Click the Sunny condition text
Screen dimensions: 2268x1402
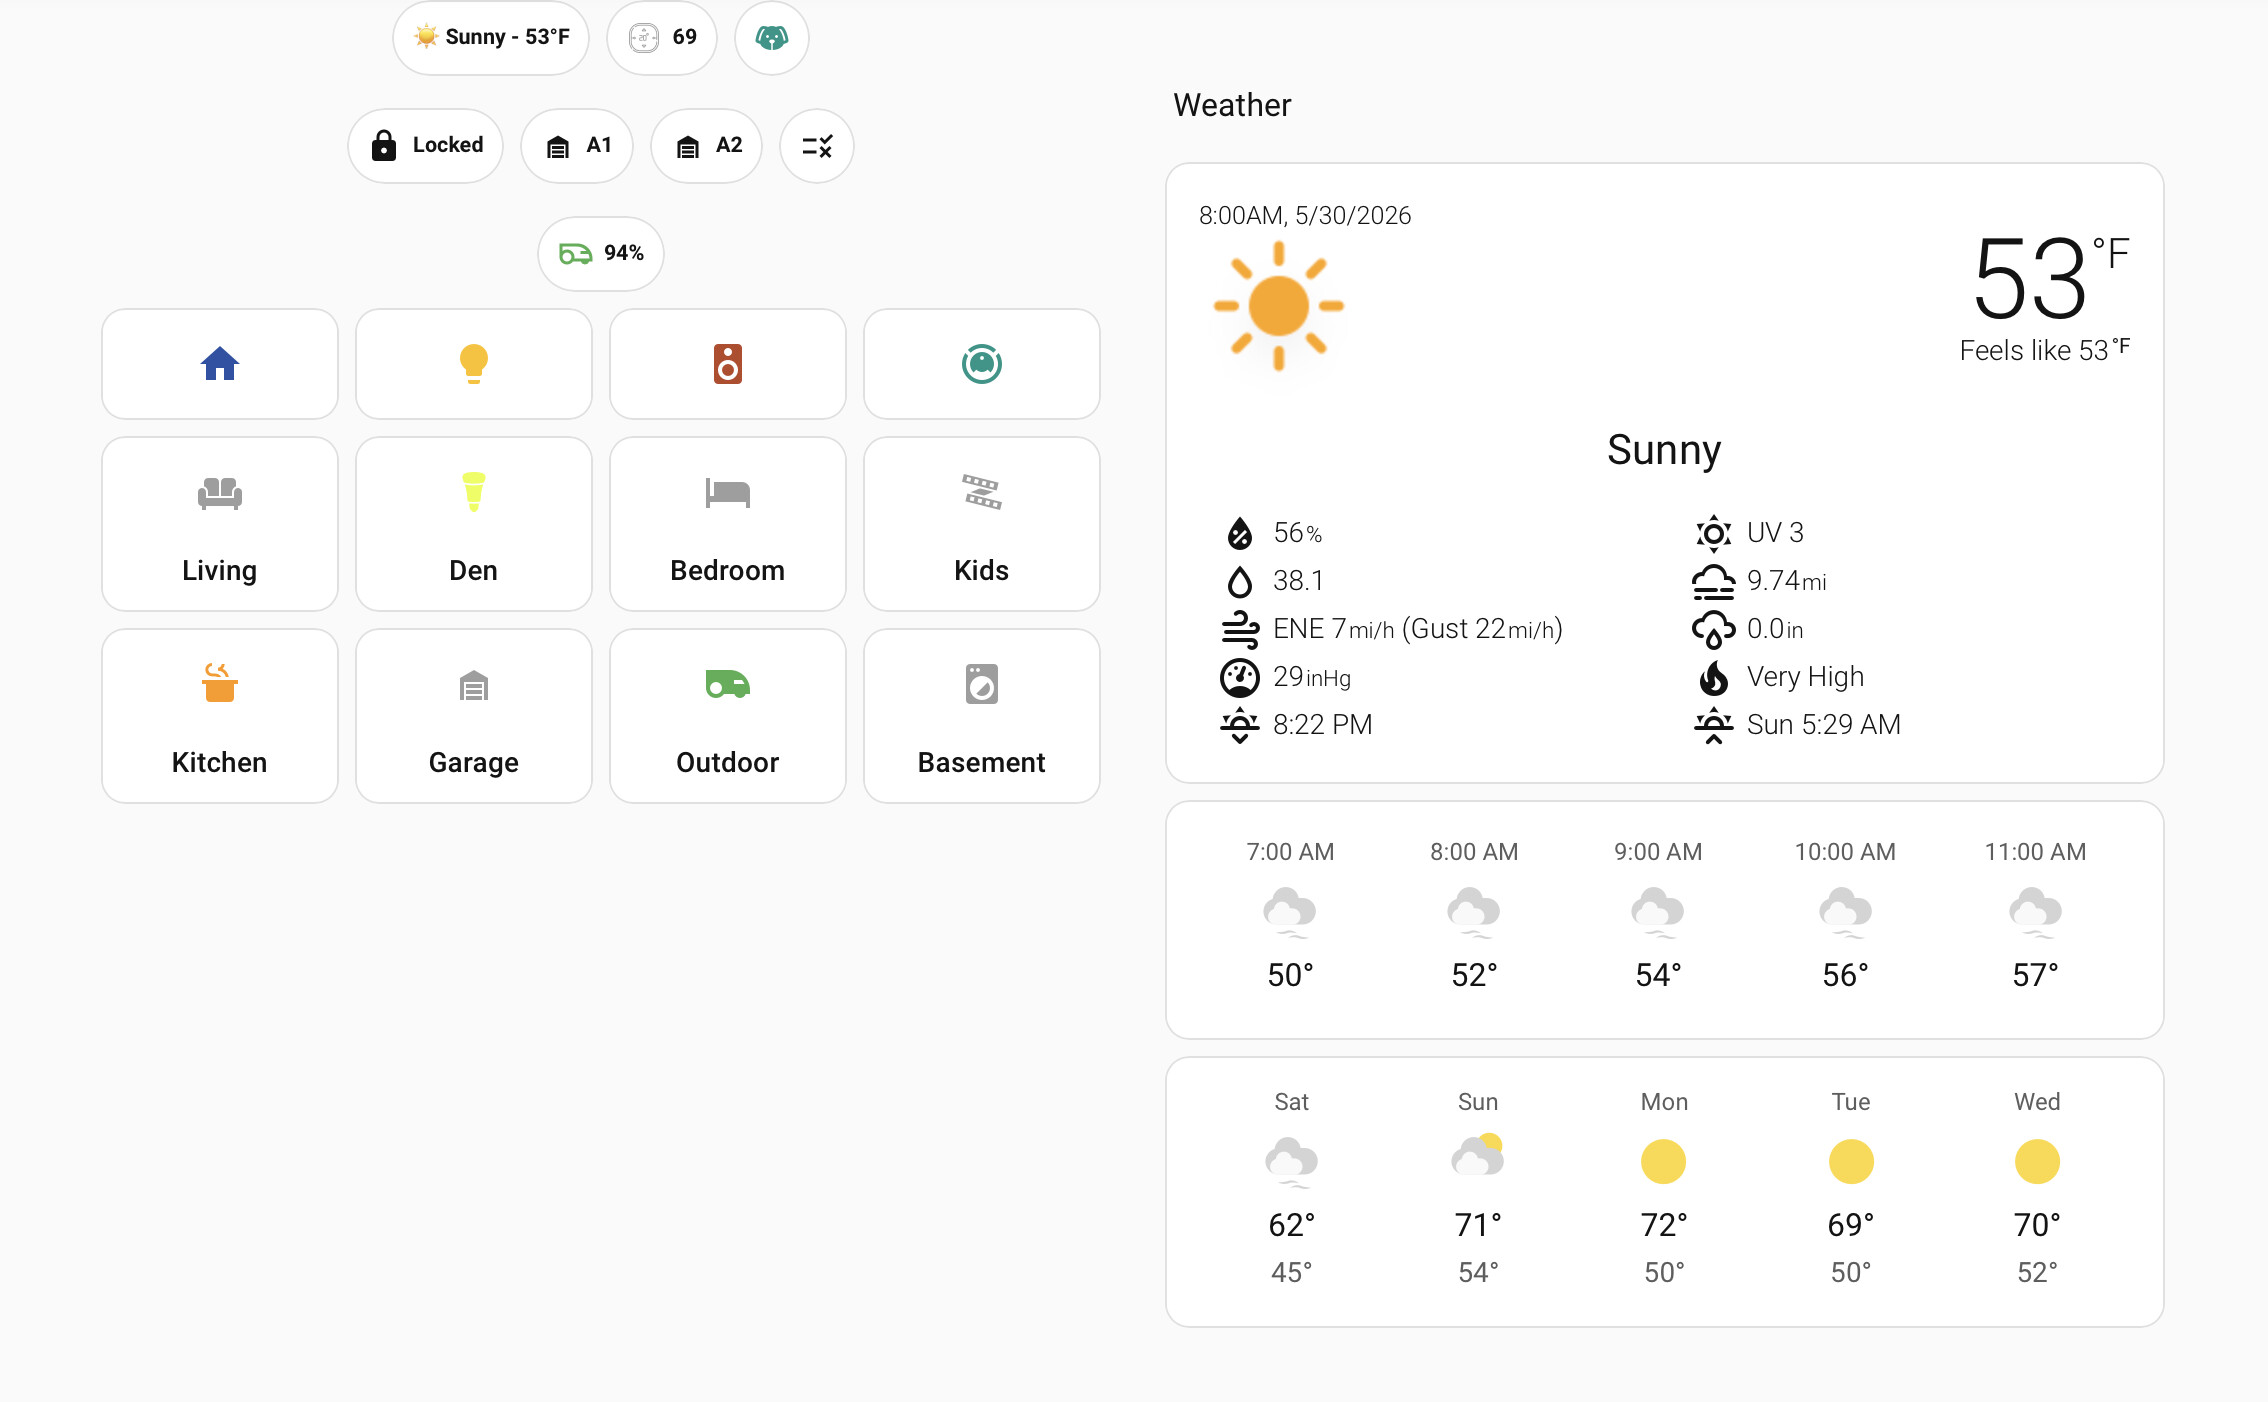coord(1664,450)
